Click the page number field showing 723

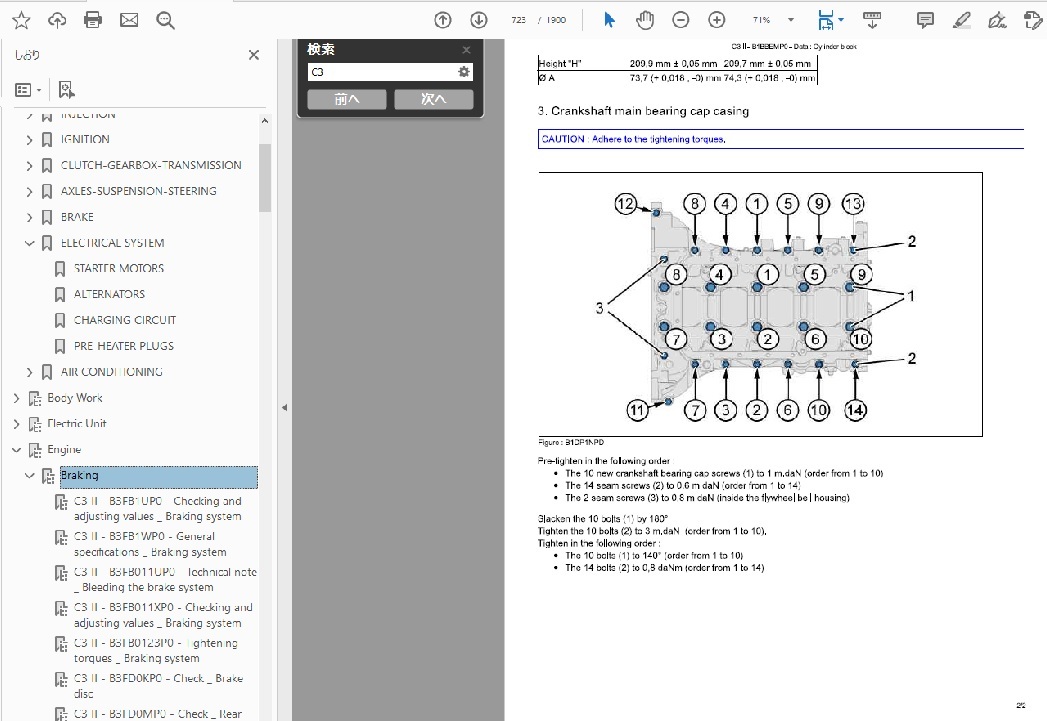(519, 20)
